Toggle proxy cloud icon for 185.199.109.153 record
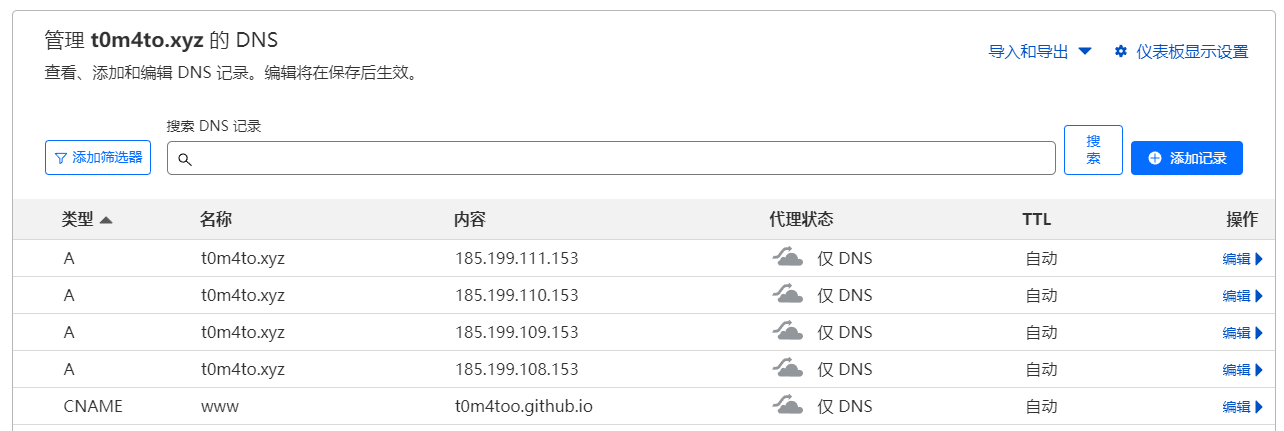Screen dimensions: 1284x431 [x=788, y=332]
